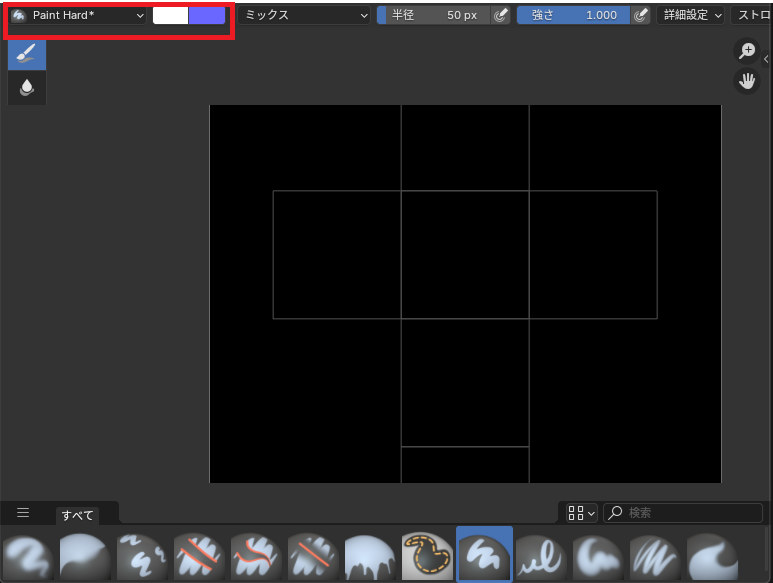Open the Paint Hard brush selector dropdown
This screenshot has width=773, height=583.
(x=77, y=15)
